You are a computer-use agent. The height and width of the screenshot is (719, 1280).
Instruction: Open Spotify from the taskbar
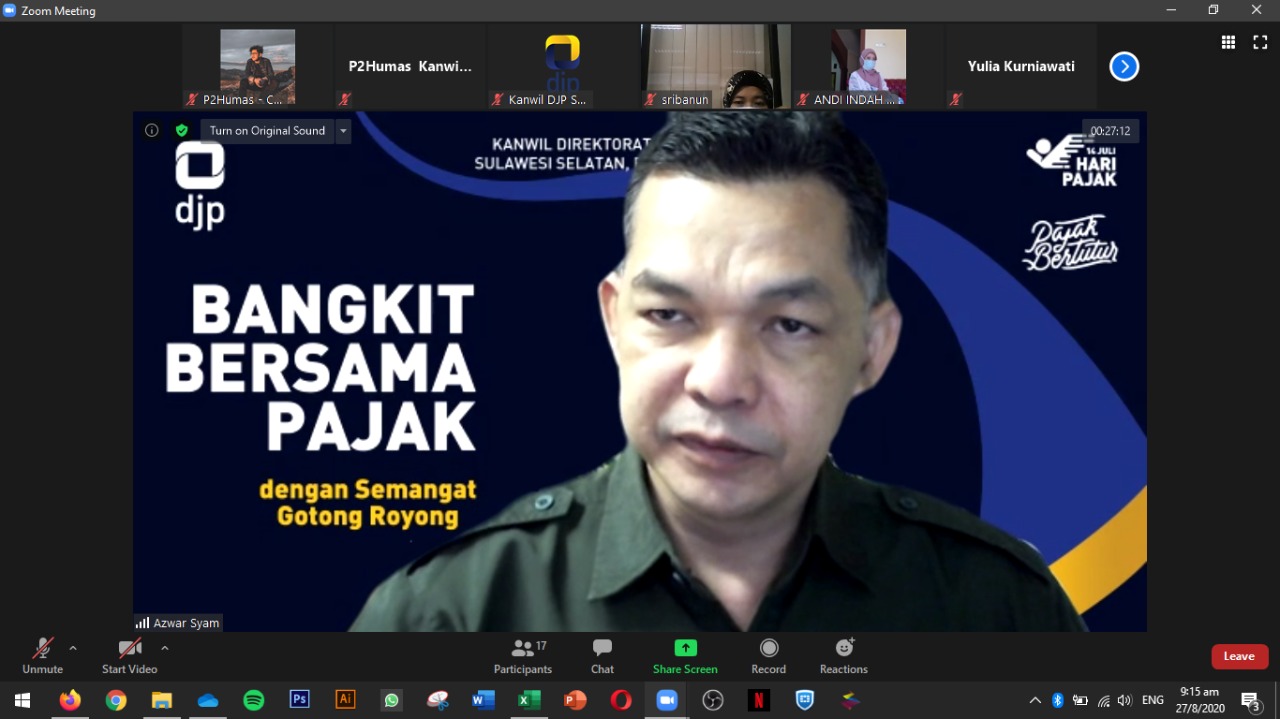pyautogui.click(x=254, y=700)
